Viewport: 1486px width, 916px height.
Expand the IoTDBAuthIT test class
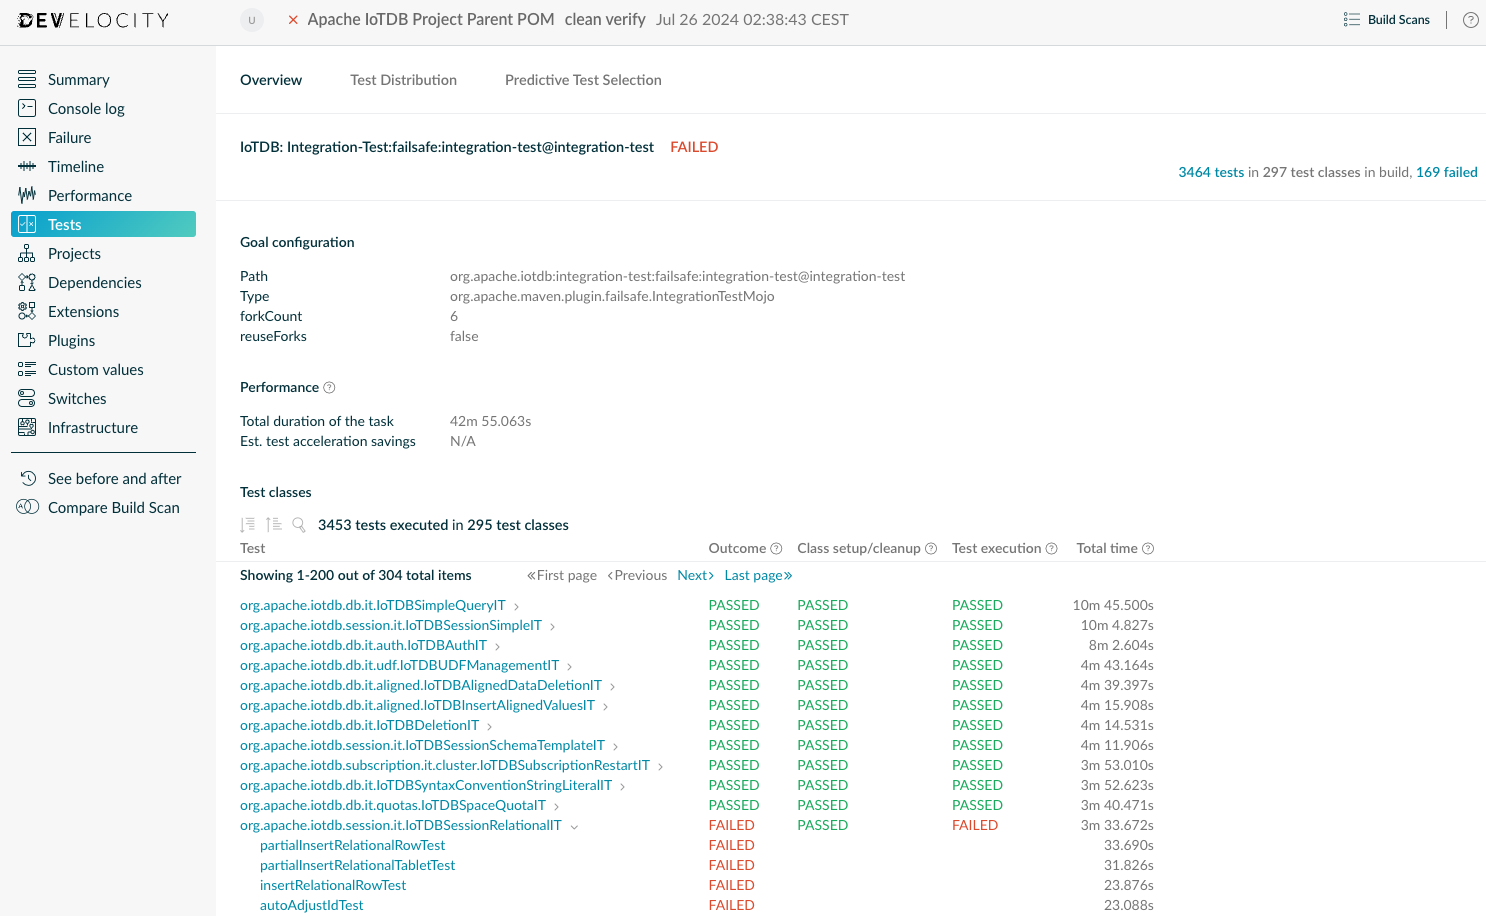pyautogui.click(x=497, y=645)
